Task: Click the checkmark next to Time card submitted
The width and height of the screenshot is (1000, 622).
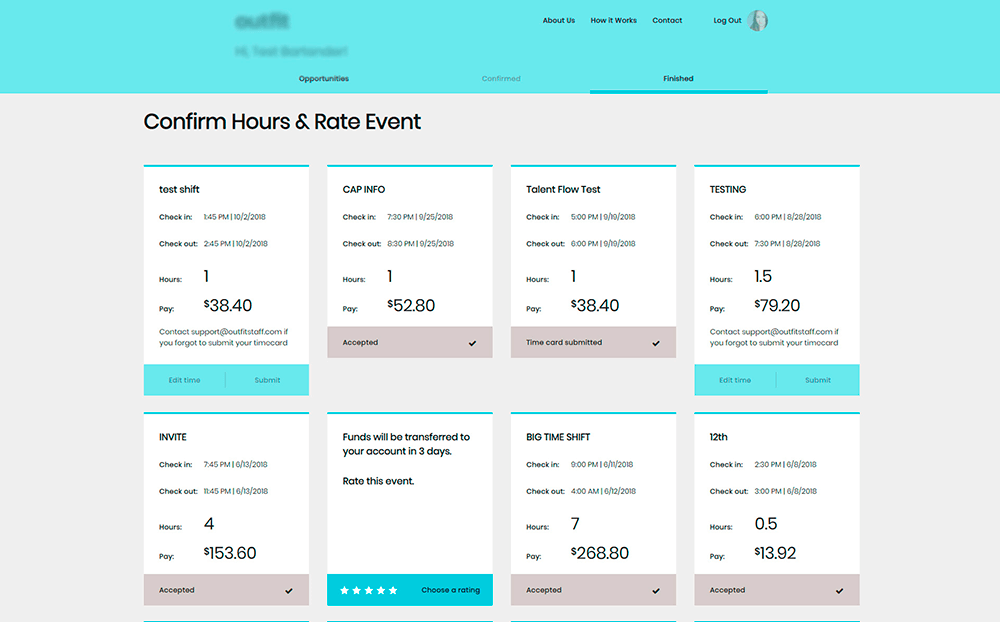Action: tap(658, 342)
